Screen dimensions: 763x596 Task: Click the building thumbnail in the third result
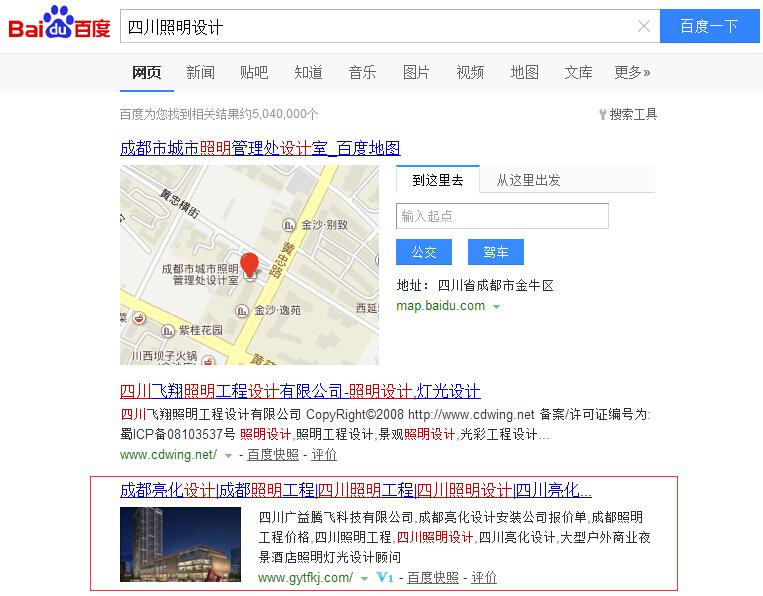coord(180,544)
